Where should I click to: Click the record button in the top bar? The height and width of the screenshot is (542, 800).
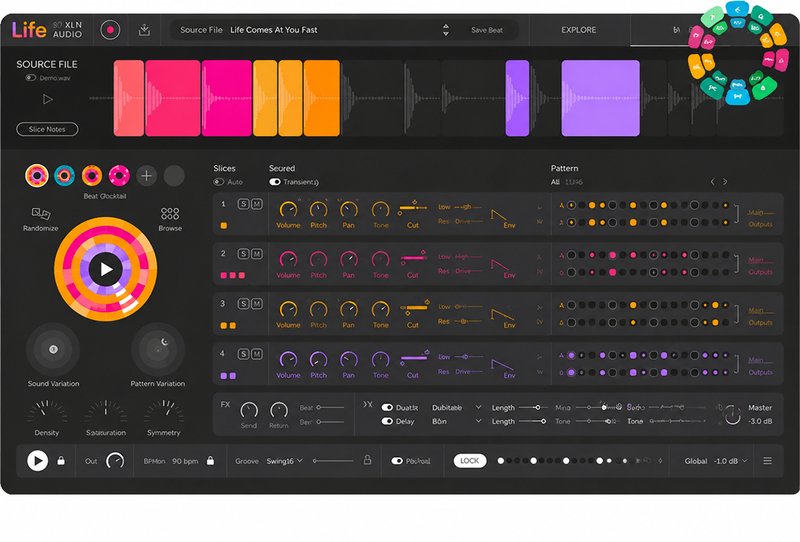tap(110, 30)
